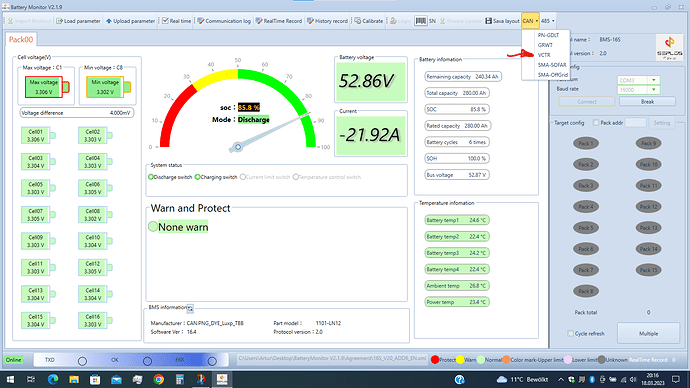The width and height of the screenshot is (690, 388).
Task: Click the Calibrate toolbar icon
Action: click(x=358, y=21)
